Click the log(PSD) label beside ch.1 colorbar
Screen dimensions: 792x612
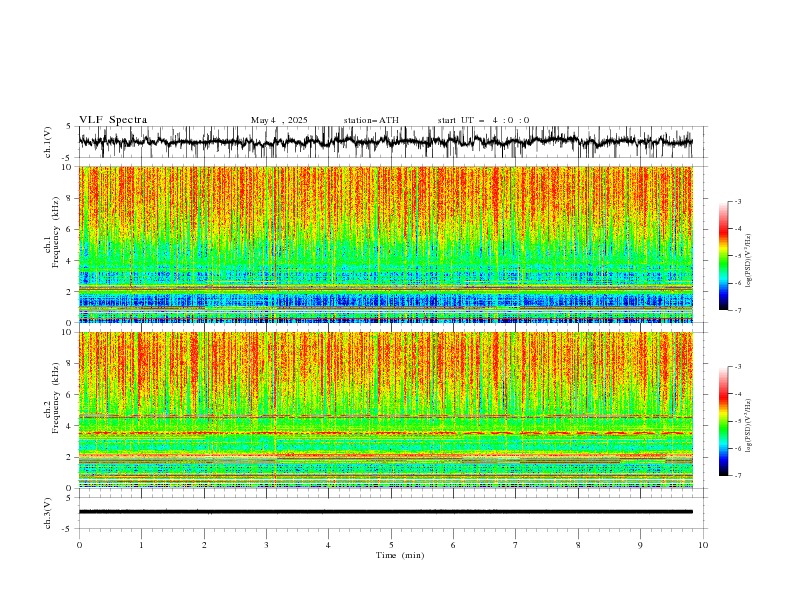749,261
